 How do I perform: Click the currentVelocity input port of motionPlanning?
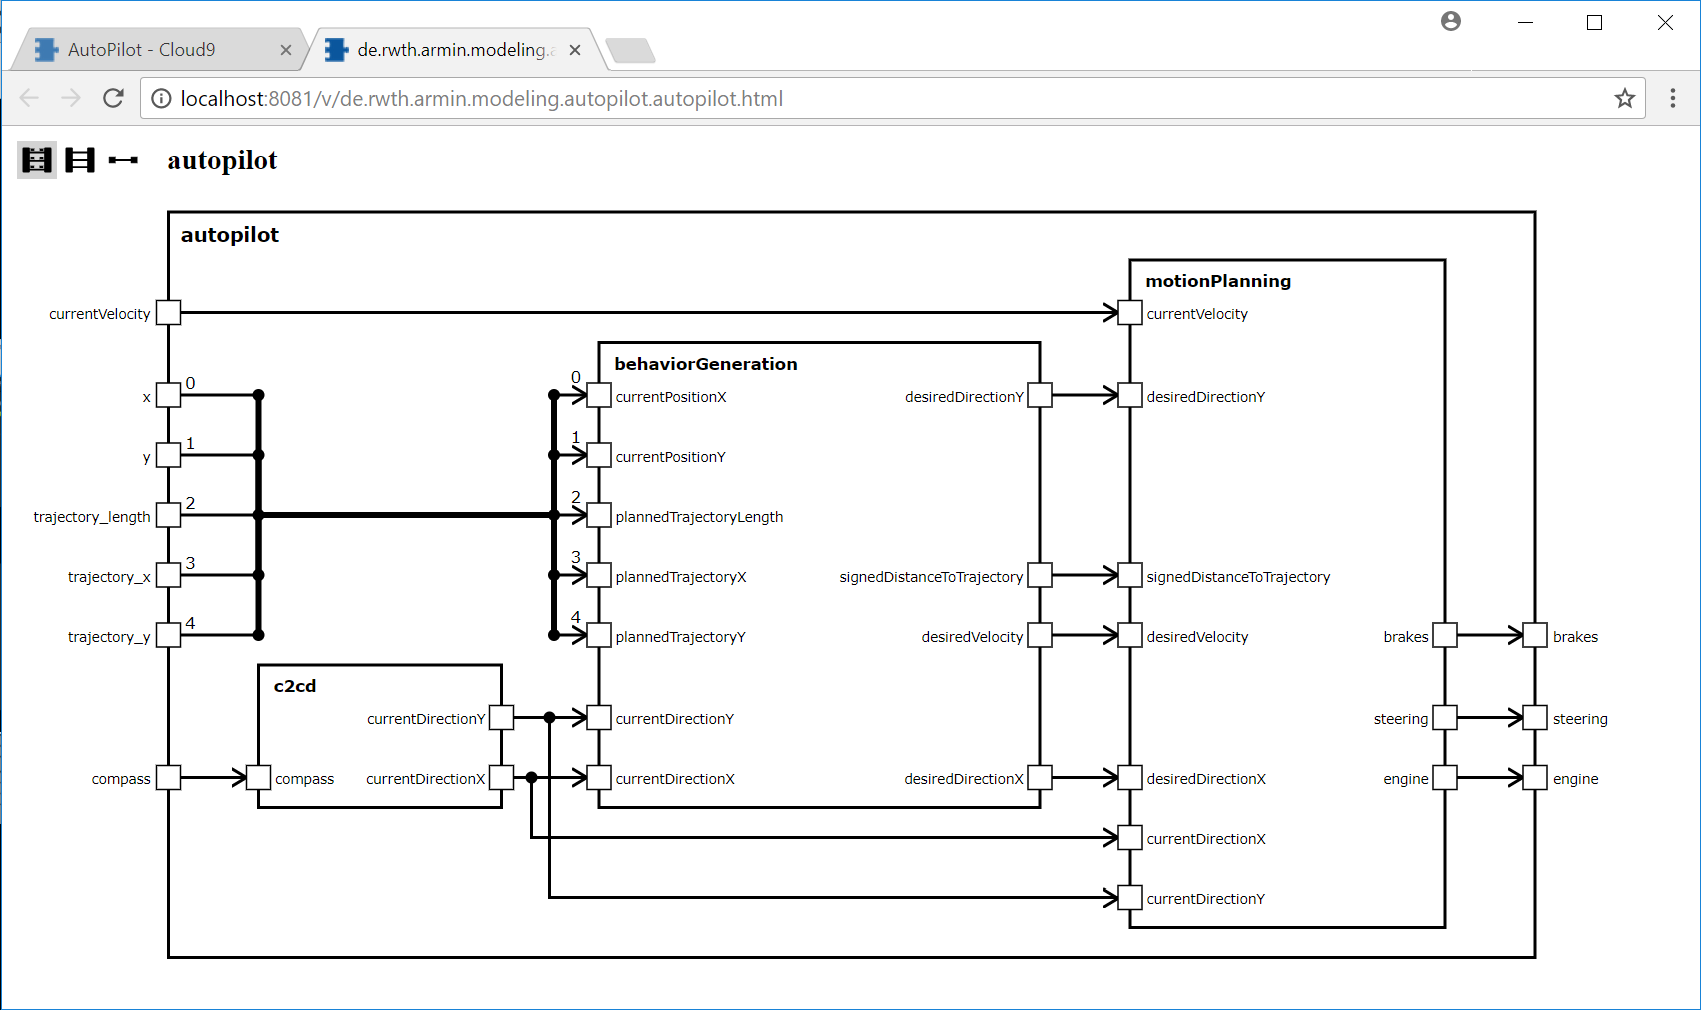click(x=1129, y=313)
